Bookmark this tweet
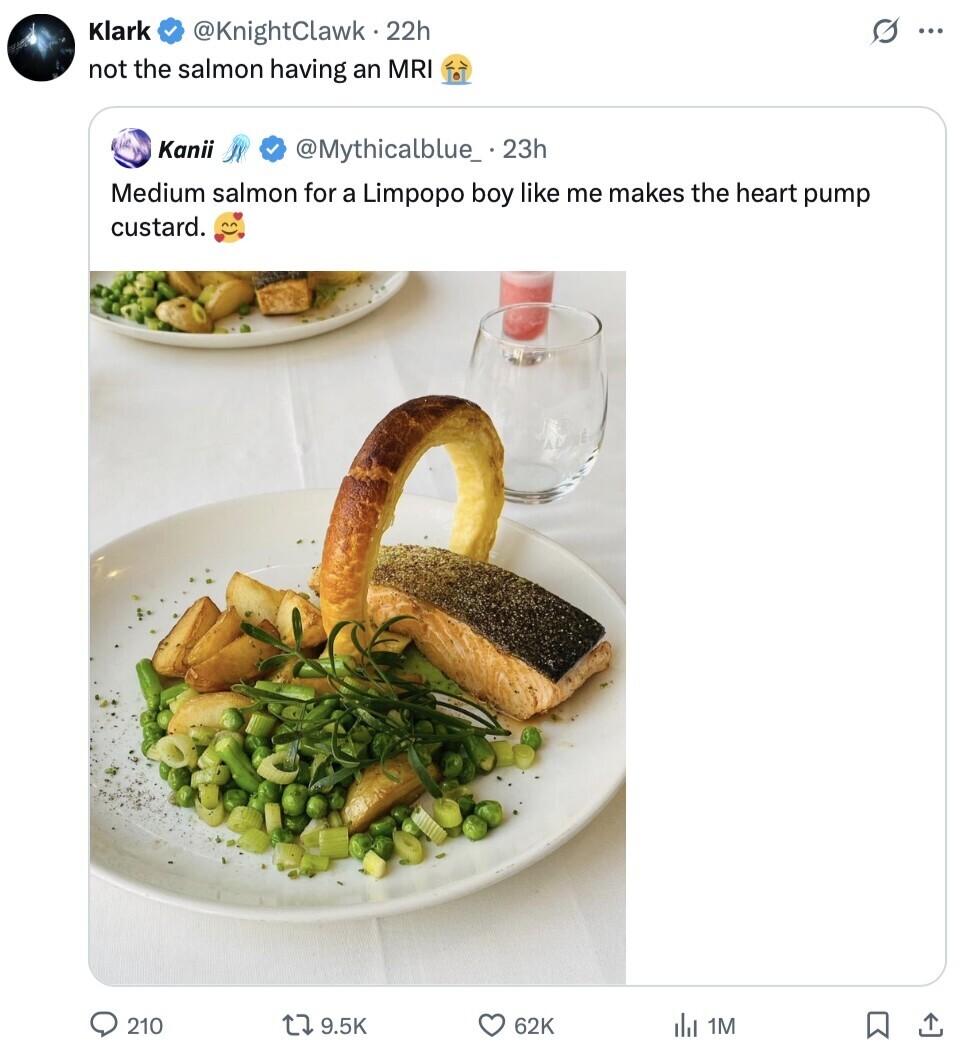This screenshot has height=1054, width=966. [877, 1025]
